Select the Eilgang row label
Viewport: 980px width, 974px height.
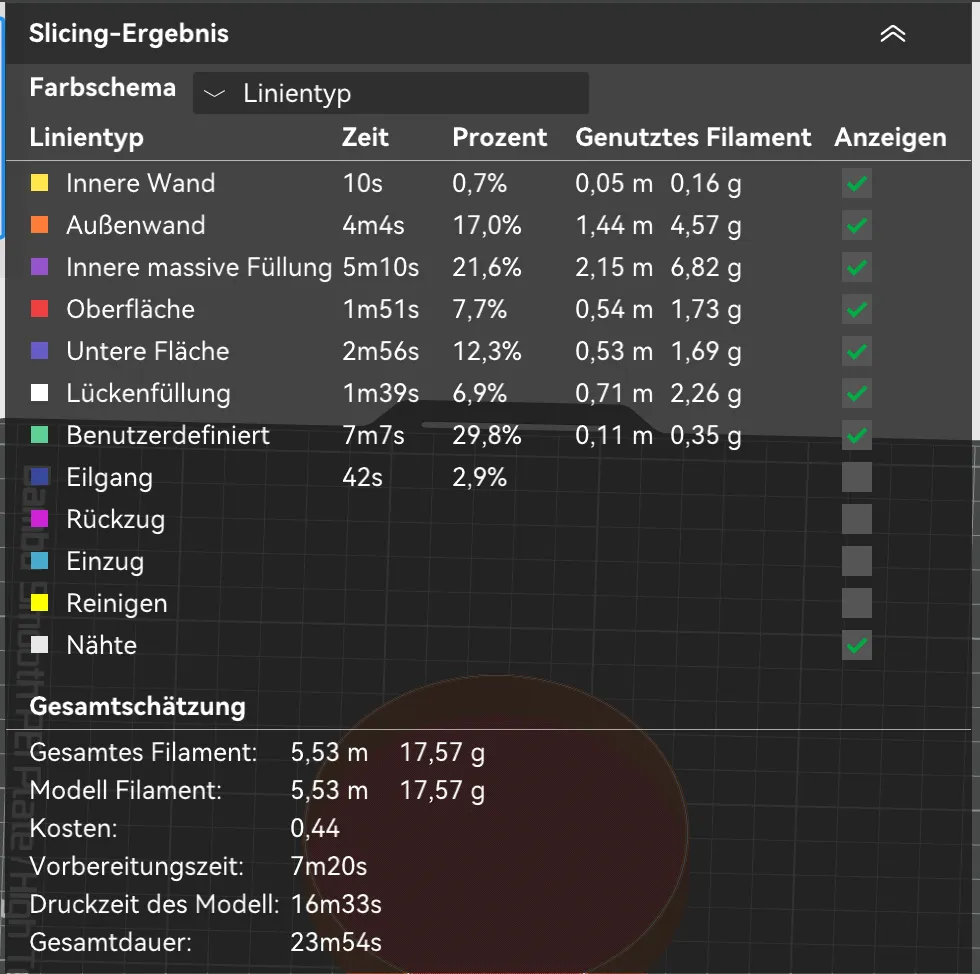[109, 478]
